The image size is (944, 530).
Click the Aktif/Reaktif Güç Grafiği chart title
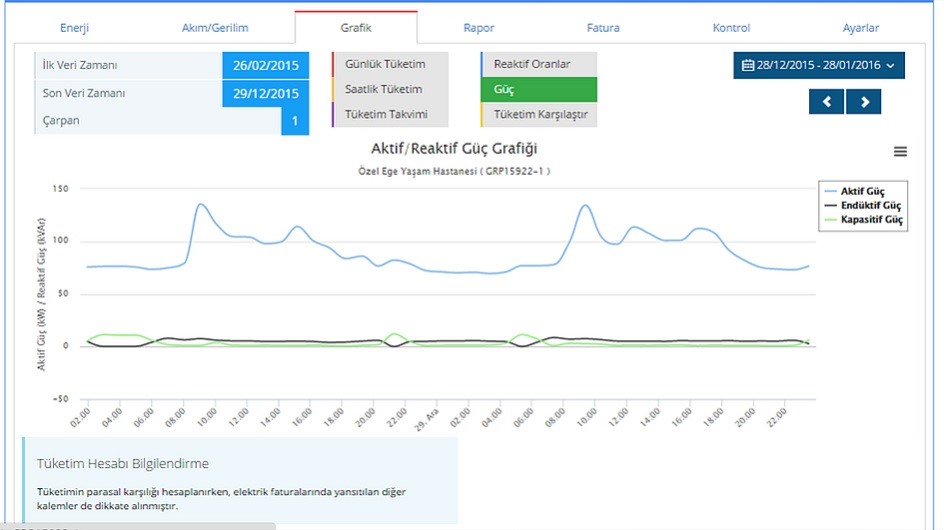tap(454, 148)
